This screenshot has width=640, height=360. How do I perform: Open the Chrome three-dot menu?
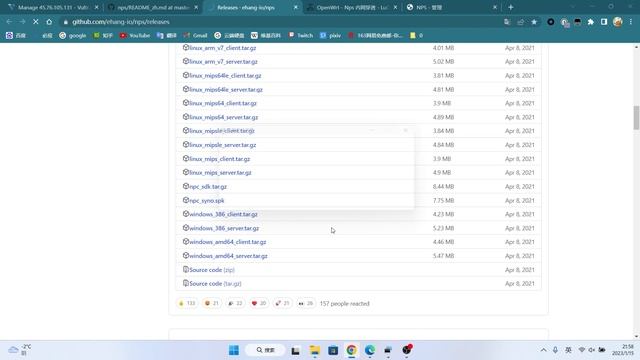[631, 22]
